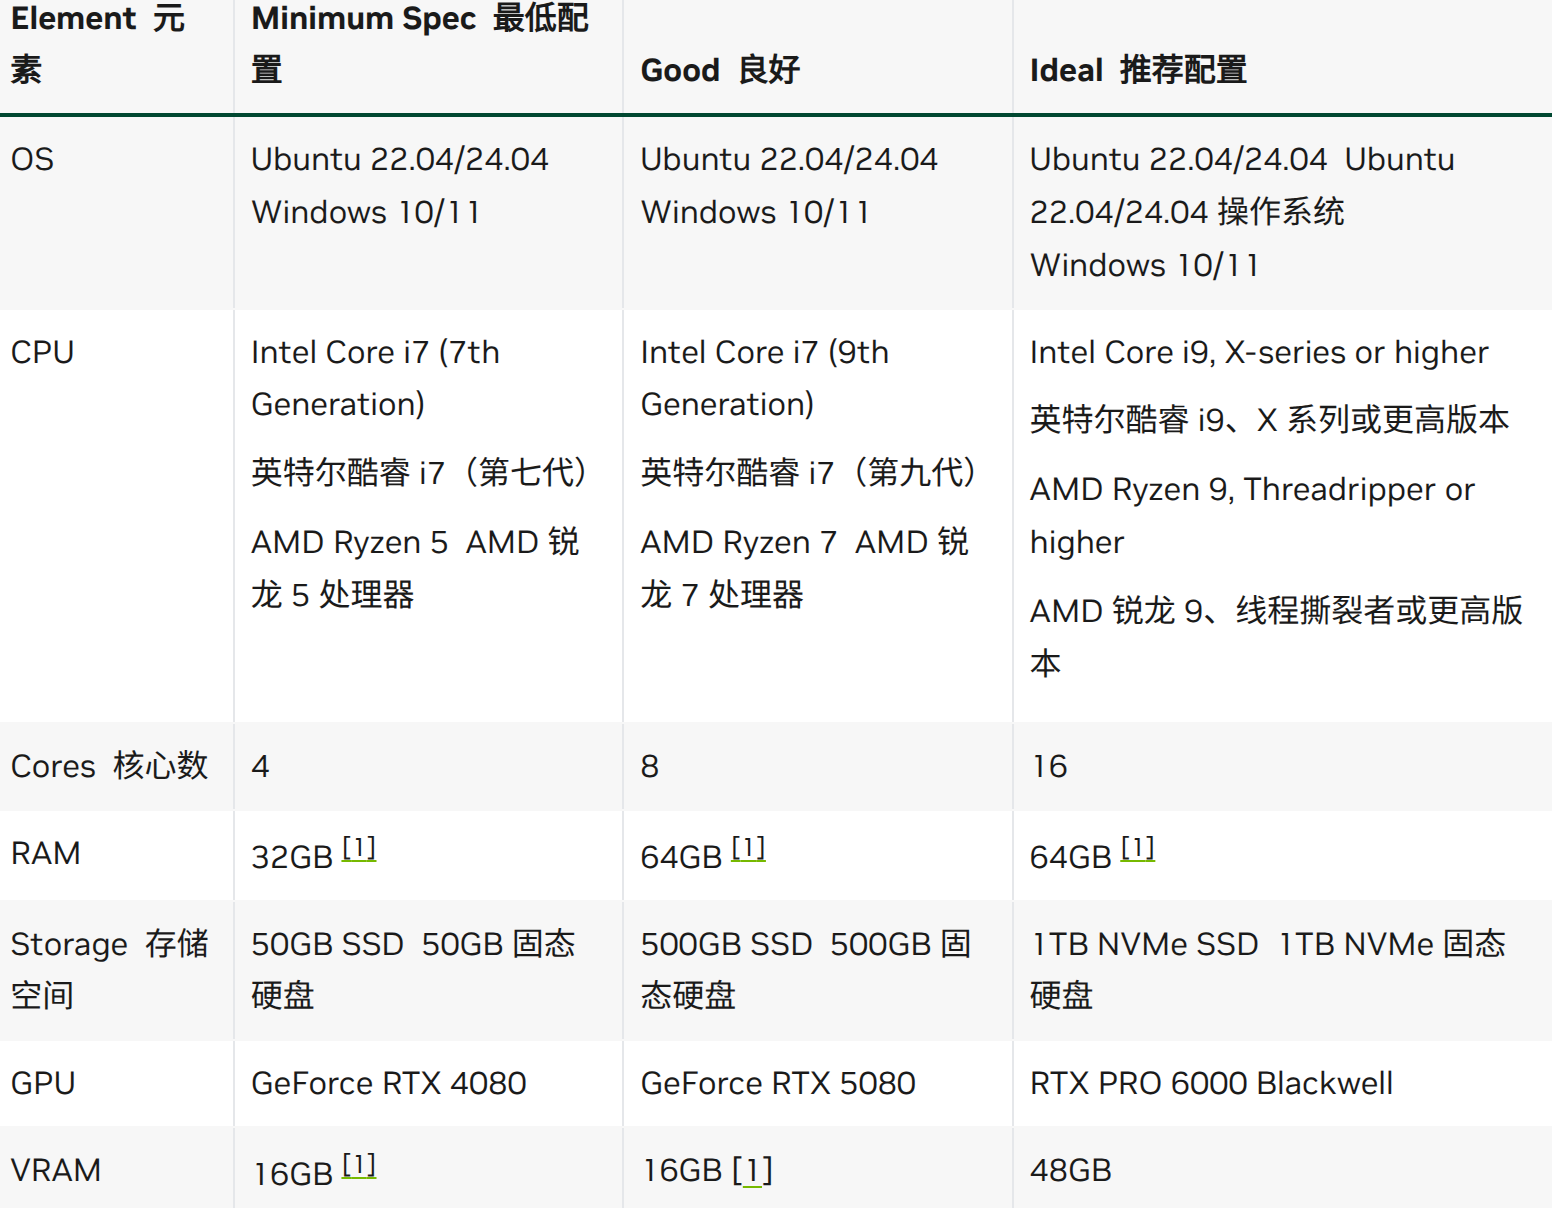The width and height of the screenshot is (1552, 1208).
Task: Select the "GPU" row label
Action: (x=43, y=1083)
